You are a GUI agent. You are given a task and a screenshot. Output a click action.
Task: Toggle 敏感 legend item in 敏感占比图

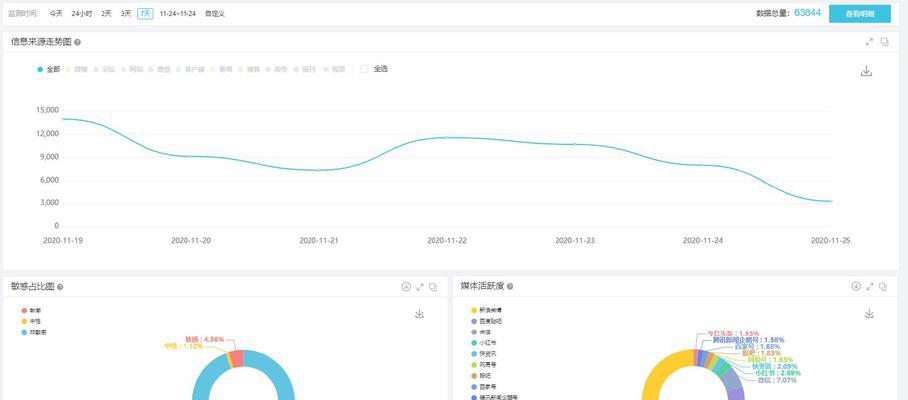[x=31, y=311]
